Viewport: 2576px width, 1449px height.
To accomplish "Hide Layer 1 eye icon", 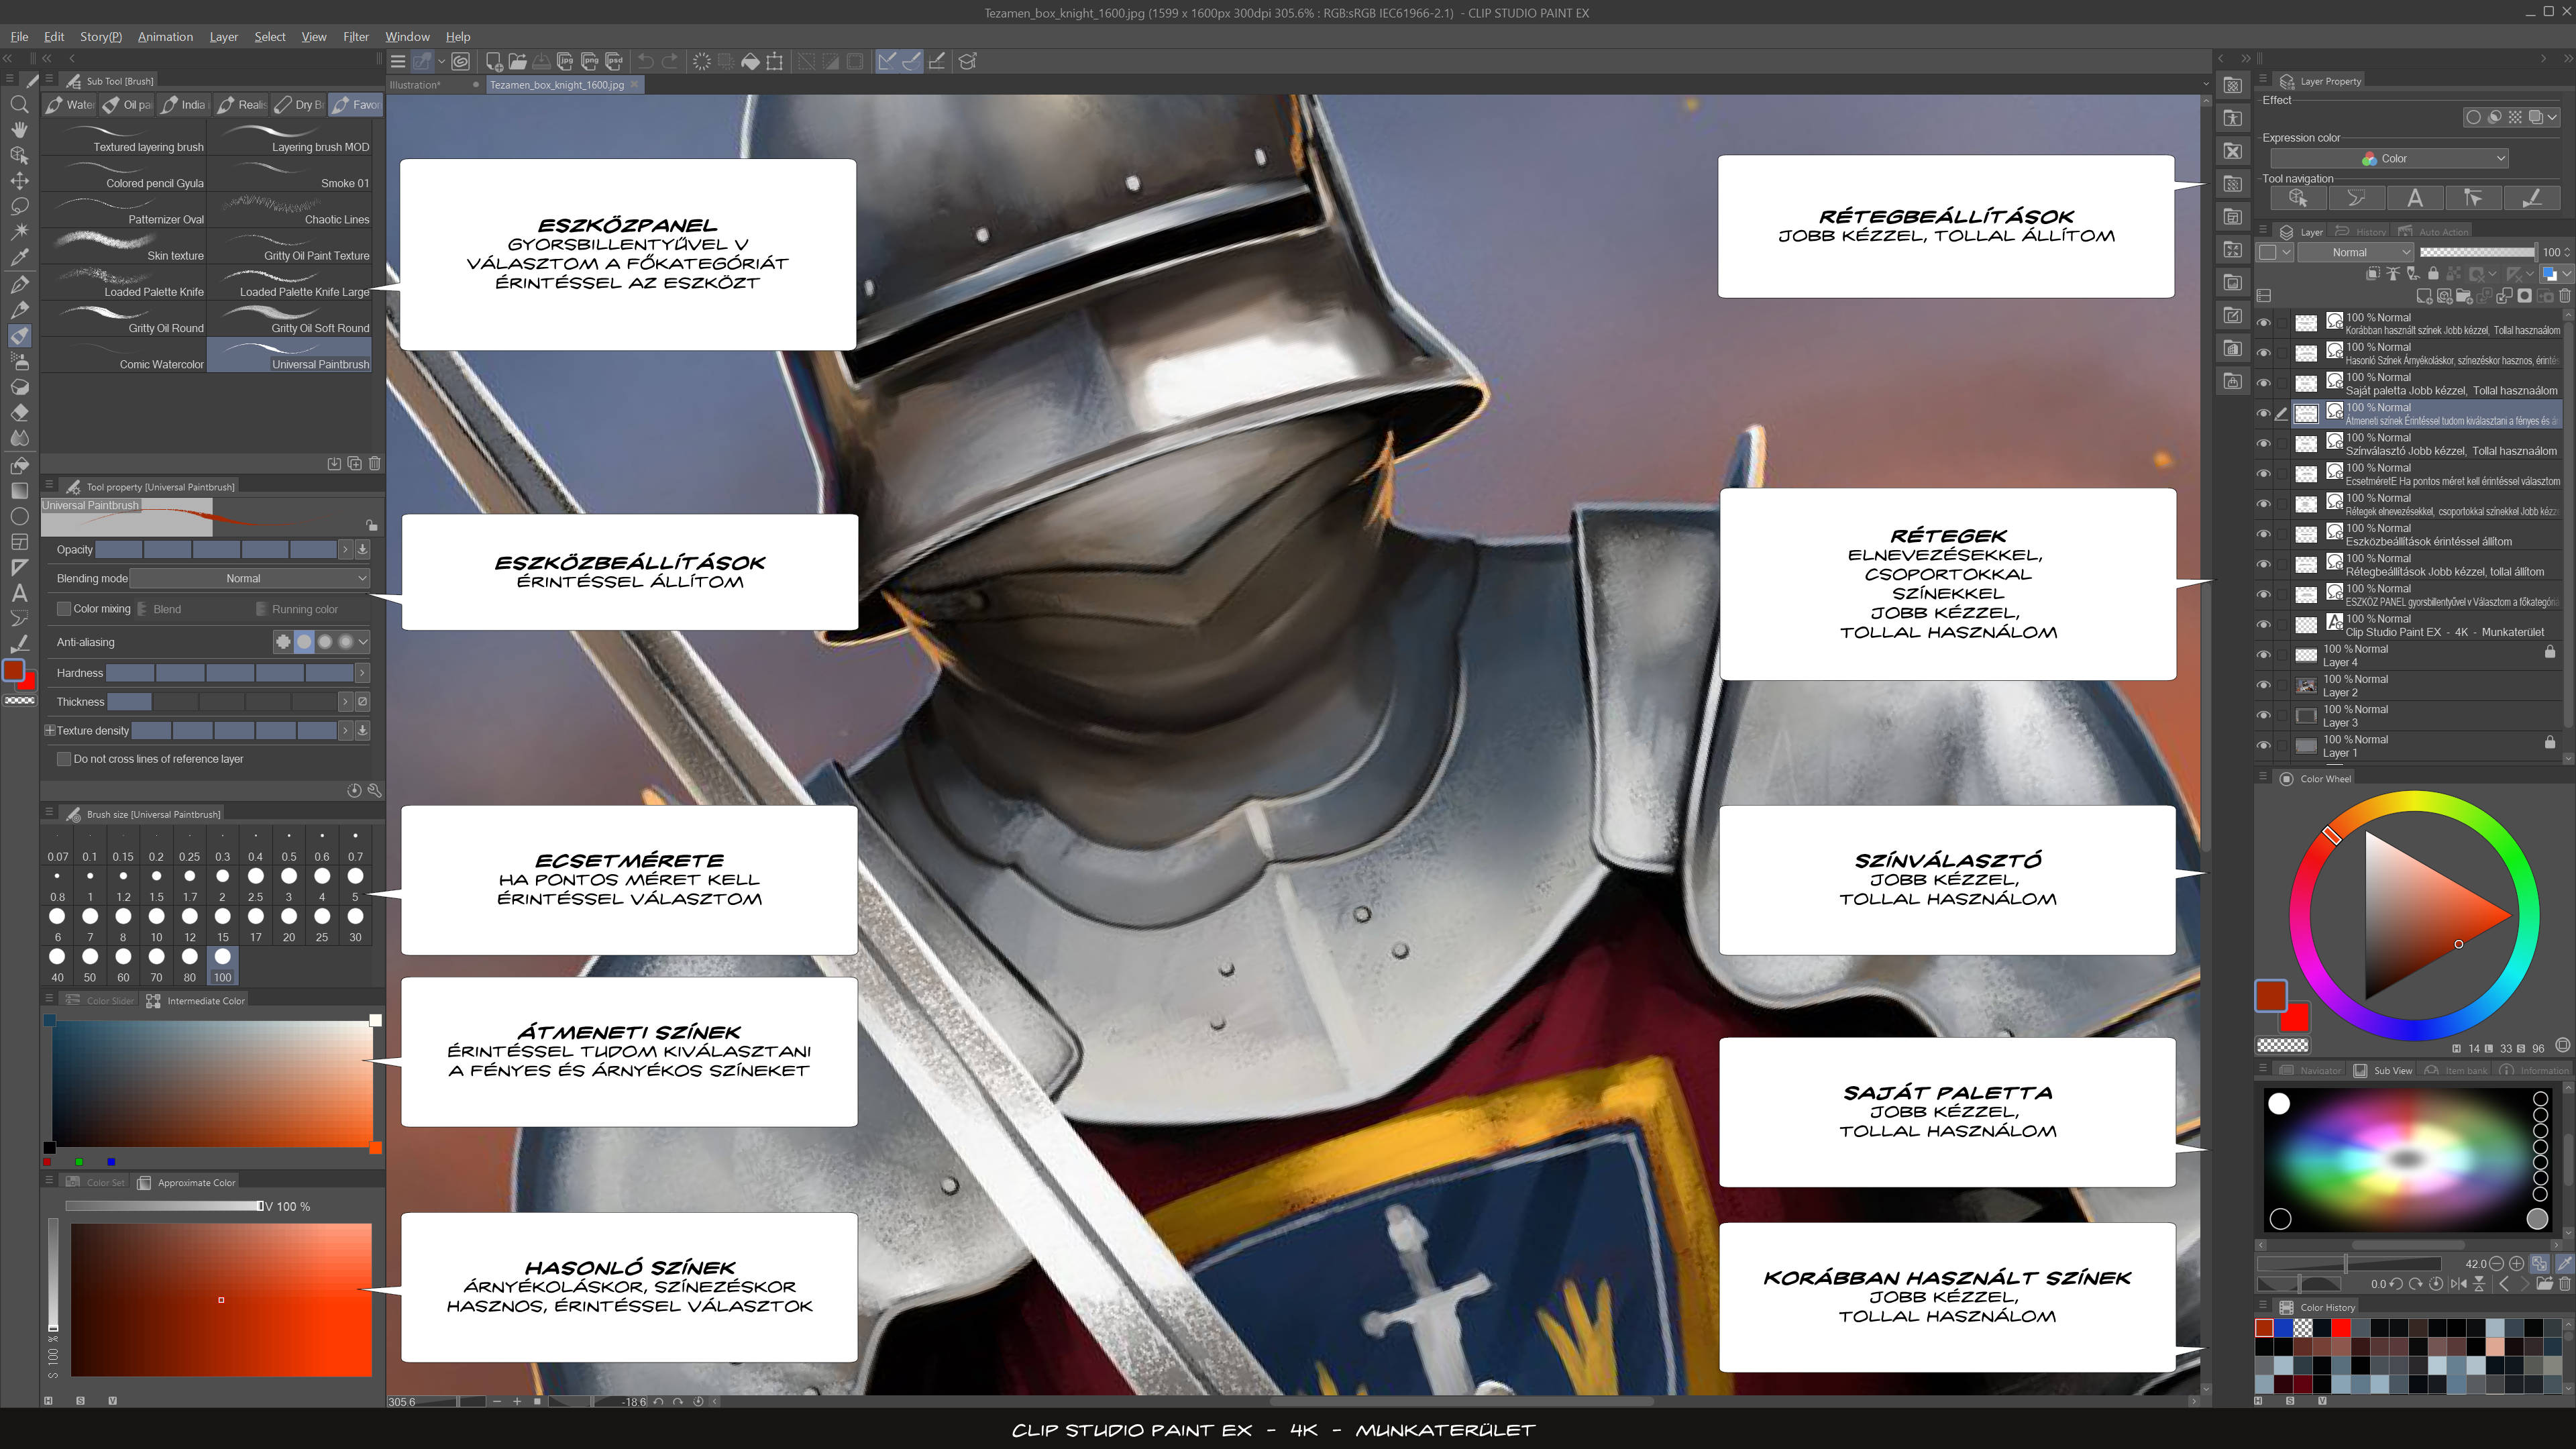I will [x=2263, y=745].
